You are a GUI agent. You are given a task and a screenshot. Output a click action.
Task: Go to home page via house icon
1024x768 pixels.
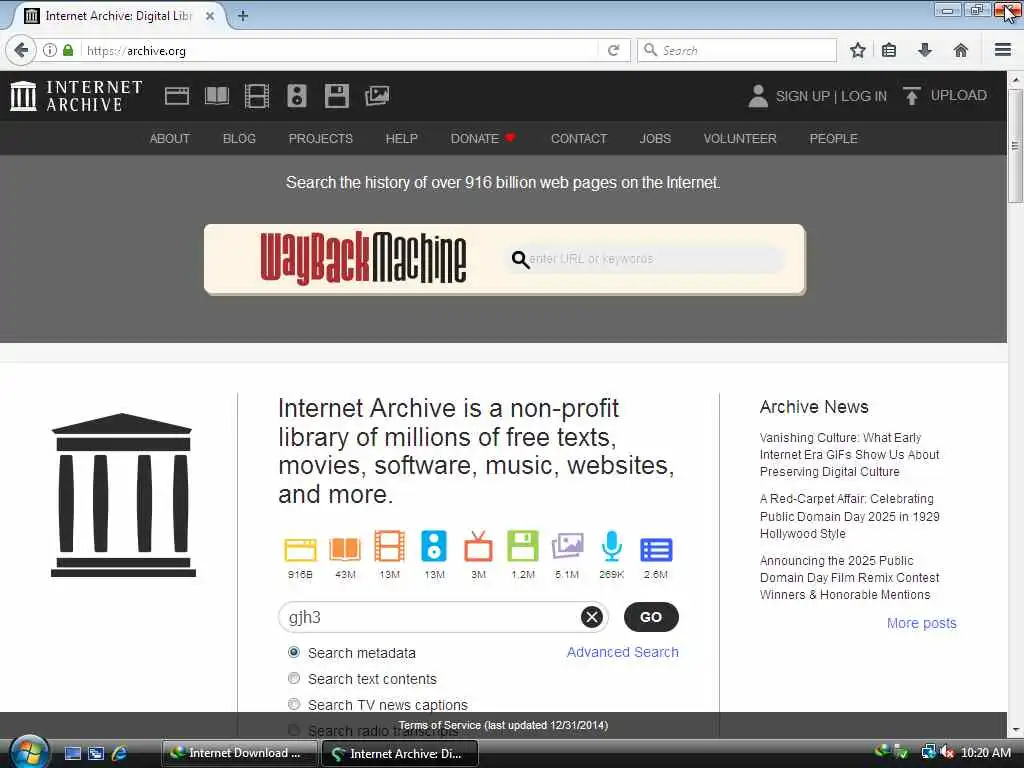pos(961,50)
